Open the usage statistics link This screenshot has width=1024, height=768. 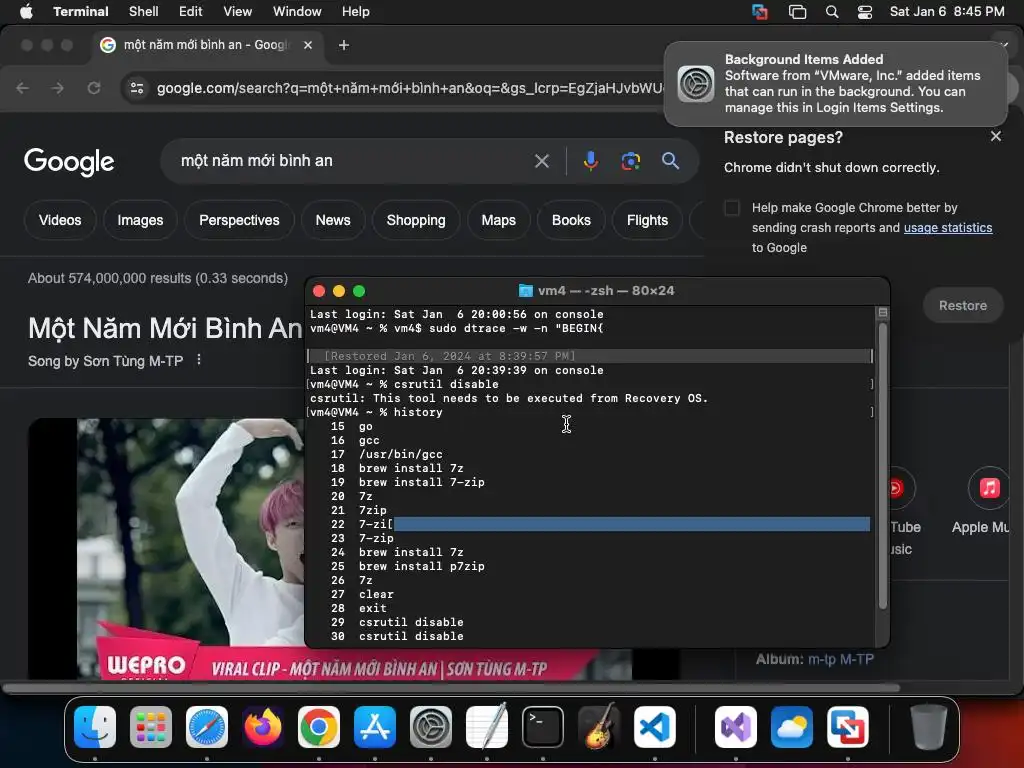948,228
